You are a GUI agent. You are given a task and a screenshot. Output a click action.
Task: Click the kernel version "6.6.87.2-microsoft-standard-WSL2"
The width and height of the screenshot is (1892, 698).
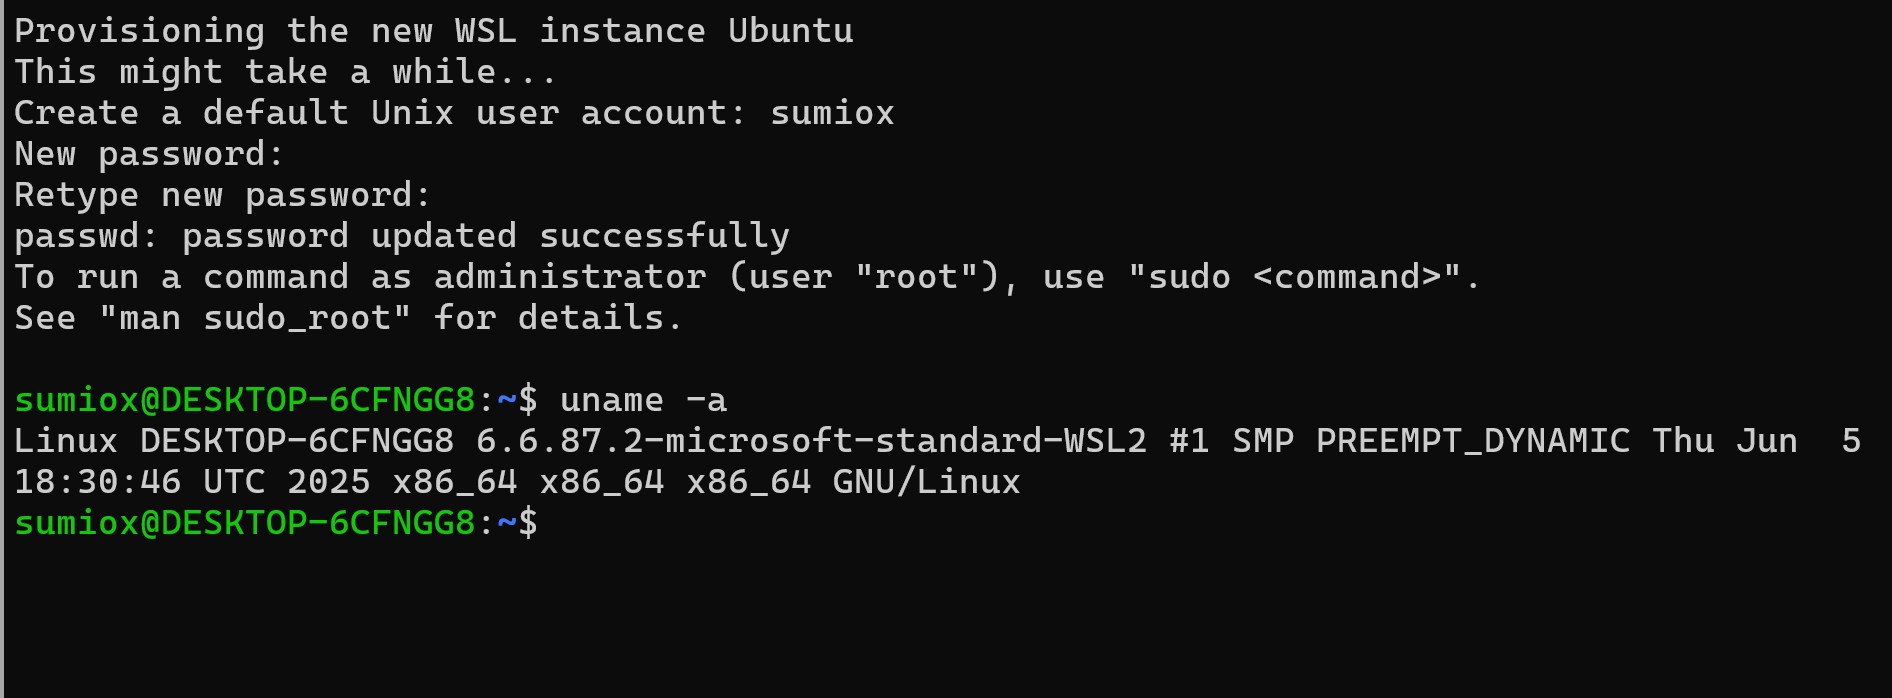(811, 441)
